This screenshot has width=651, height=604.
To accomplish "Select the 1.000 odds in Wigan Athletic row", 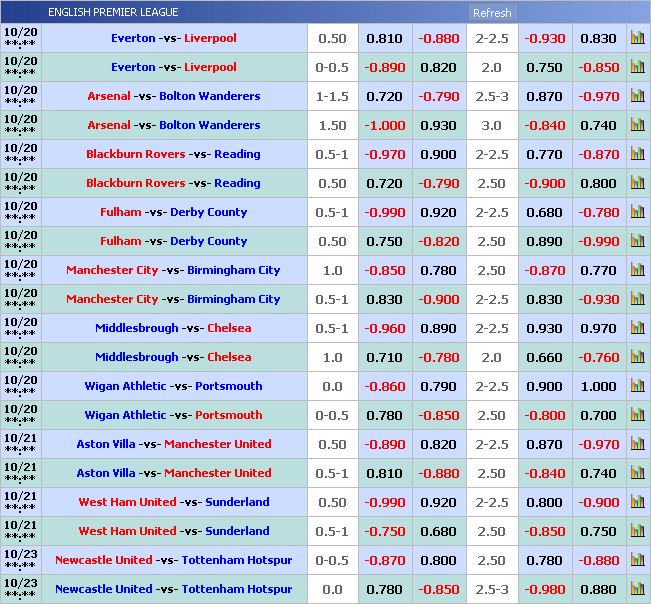I will (x=599, y=386).
